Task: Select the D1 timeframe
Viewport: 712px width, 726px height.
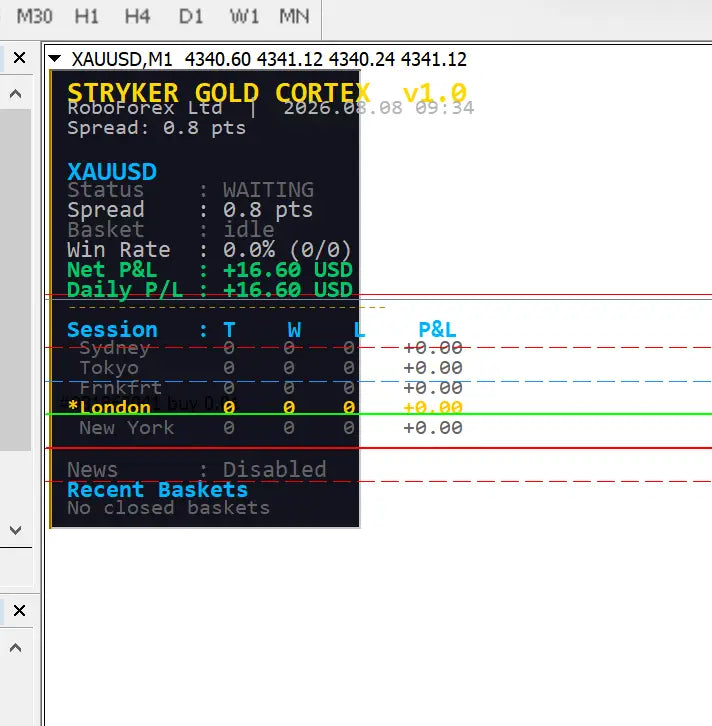Action: pyautogui.click(x=191, y=17)
